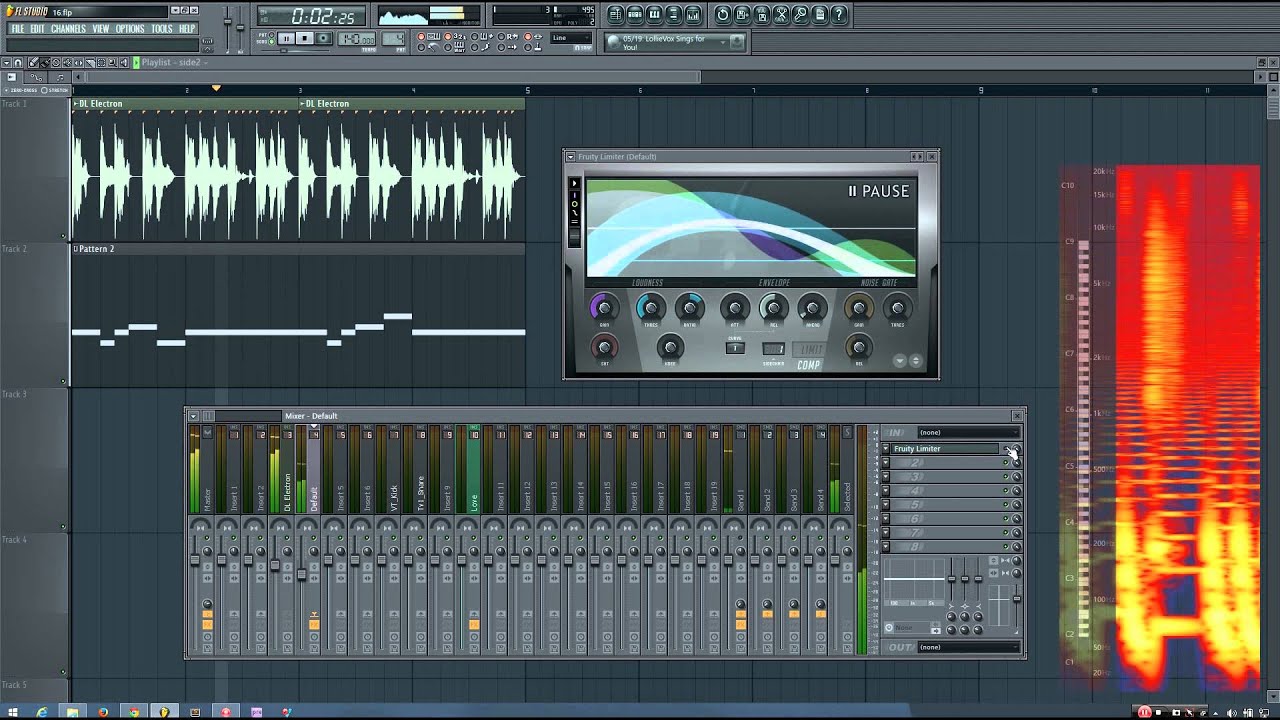This screenshot has height=720, width=1280.
Task: Show the playlist window icon
Action: (616, 14)
